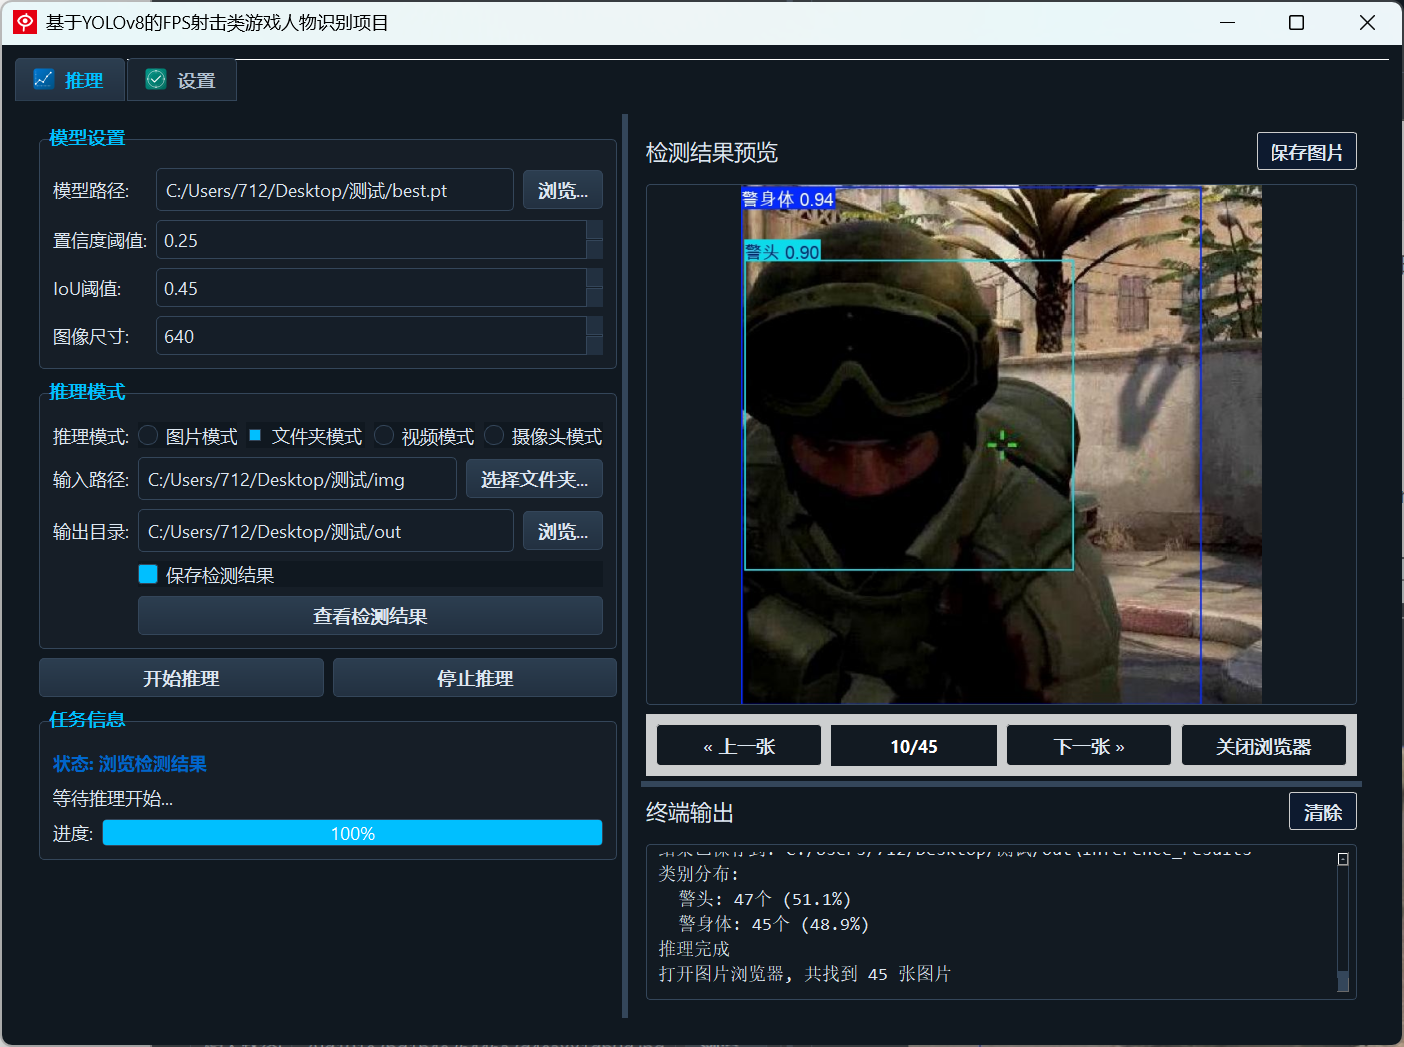Close the image viewer with 关闭浏览器
Viewport: 1404px width, 1047px height.
point(1264,746)
